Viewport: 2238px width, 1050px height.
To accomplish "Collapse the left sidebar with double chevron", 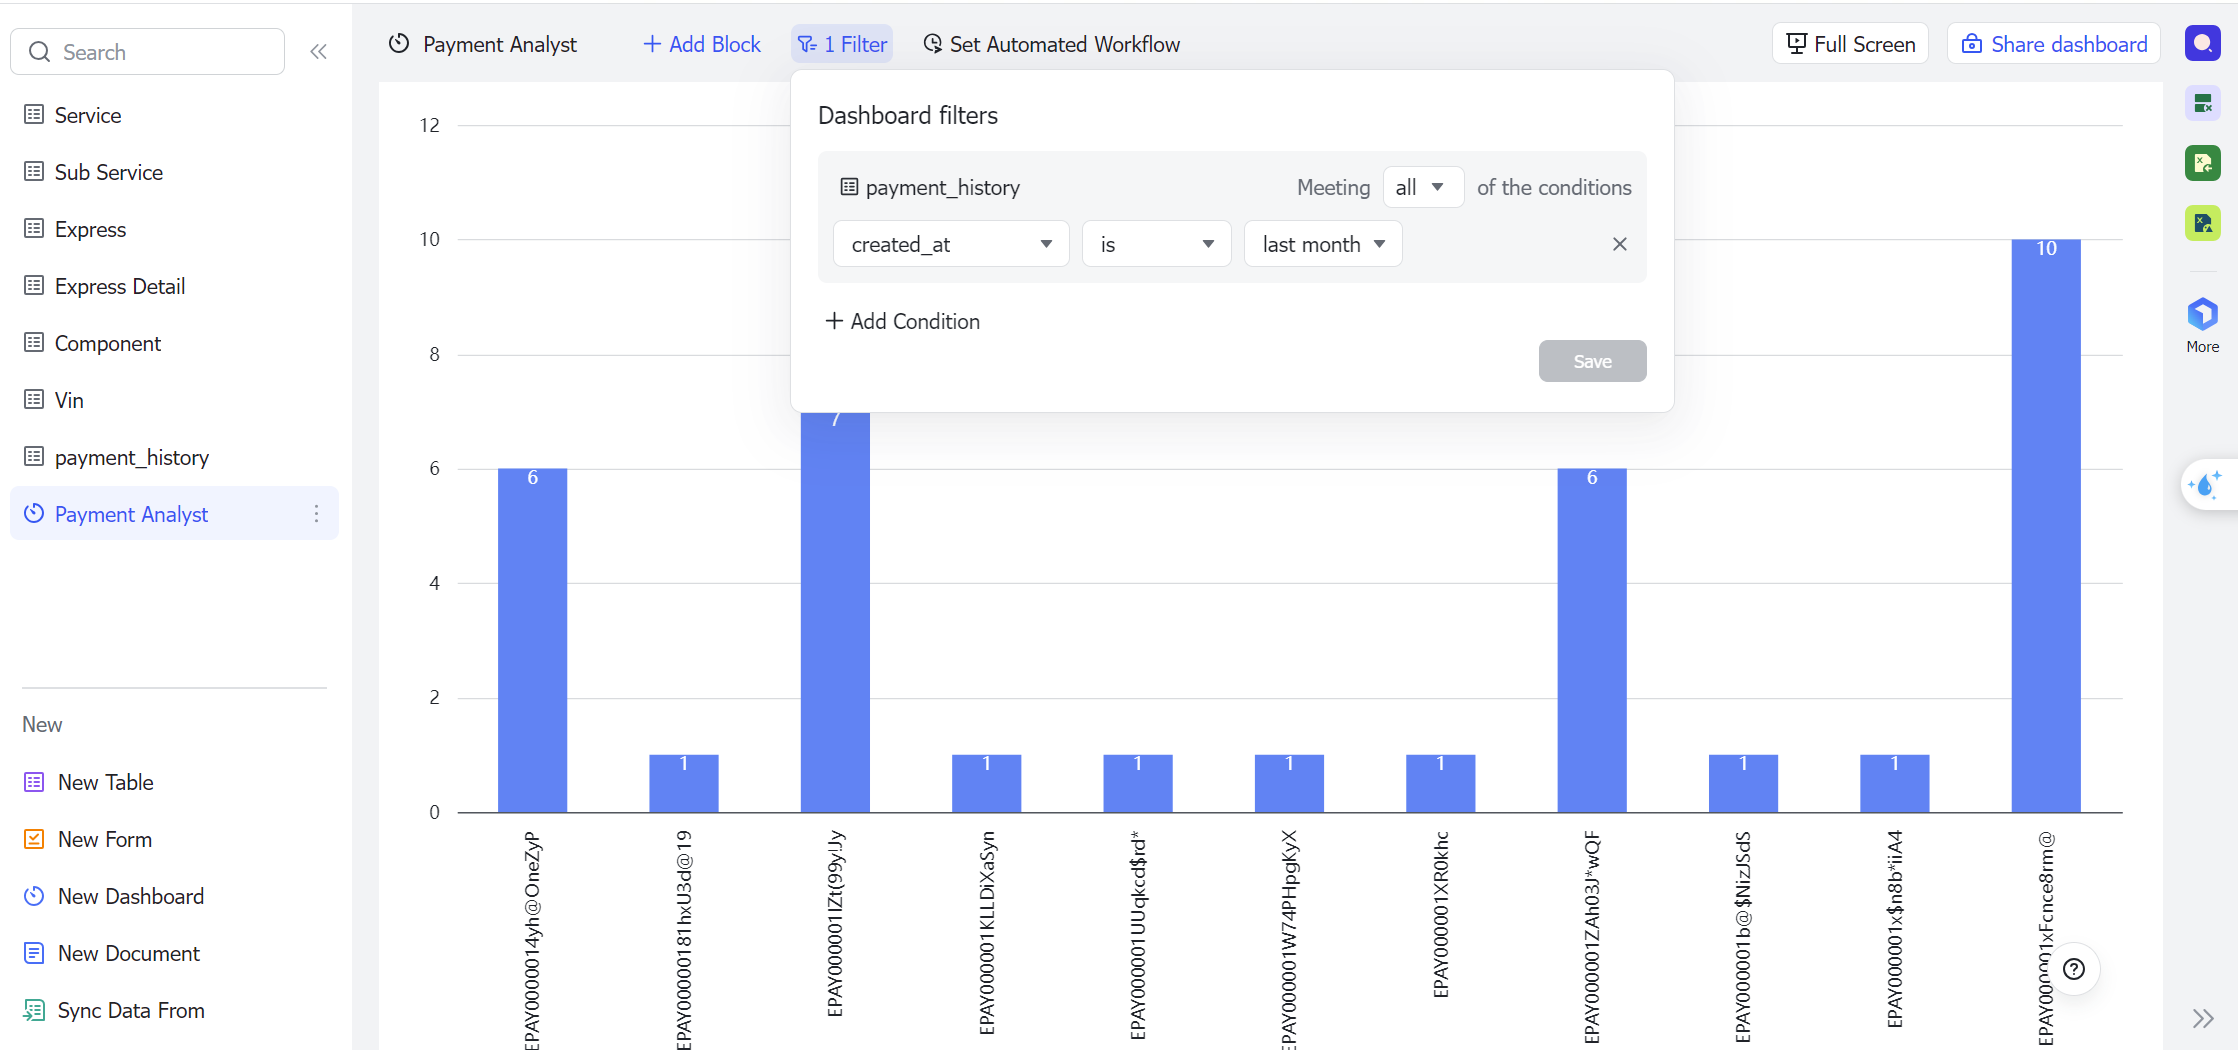I will 318,52.
